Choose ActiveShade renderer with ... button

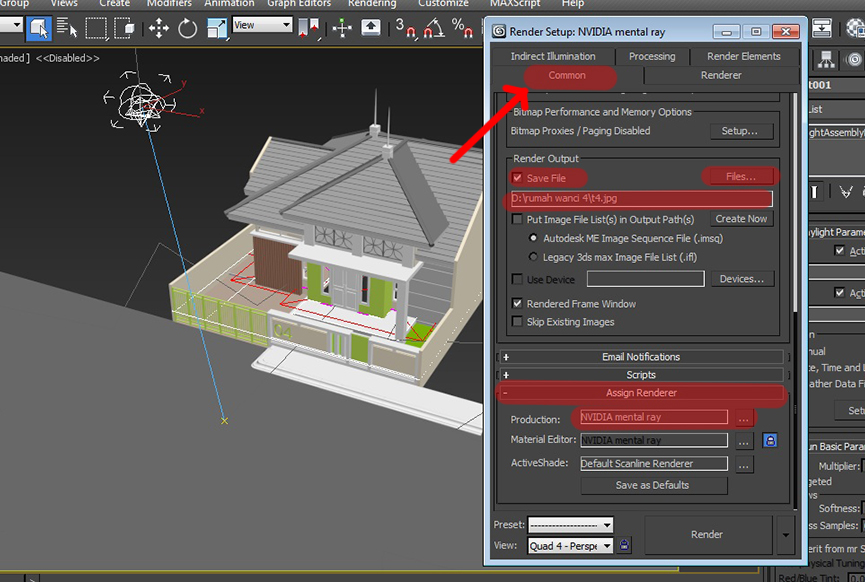click(x=744, y=464)
